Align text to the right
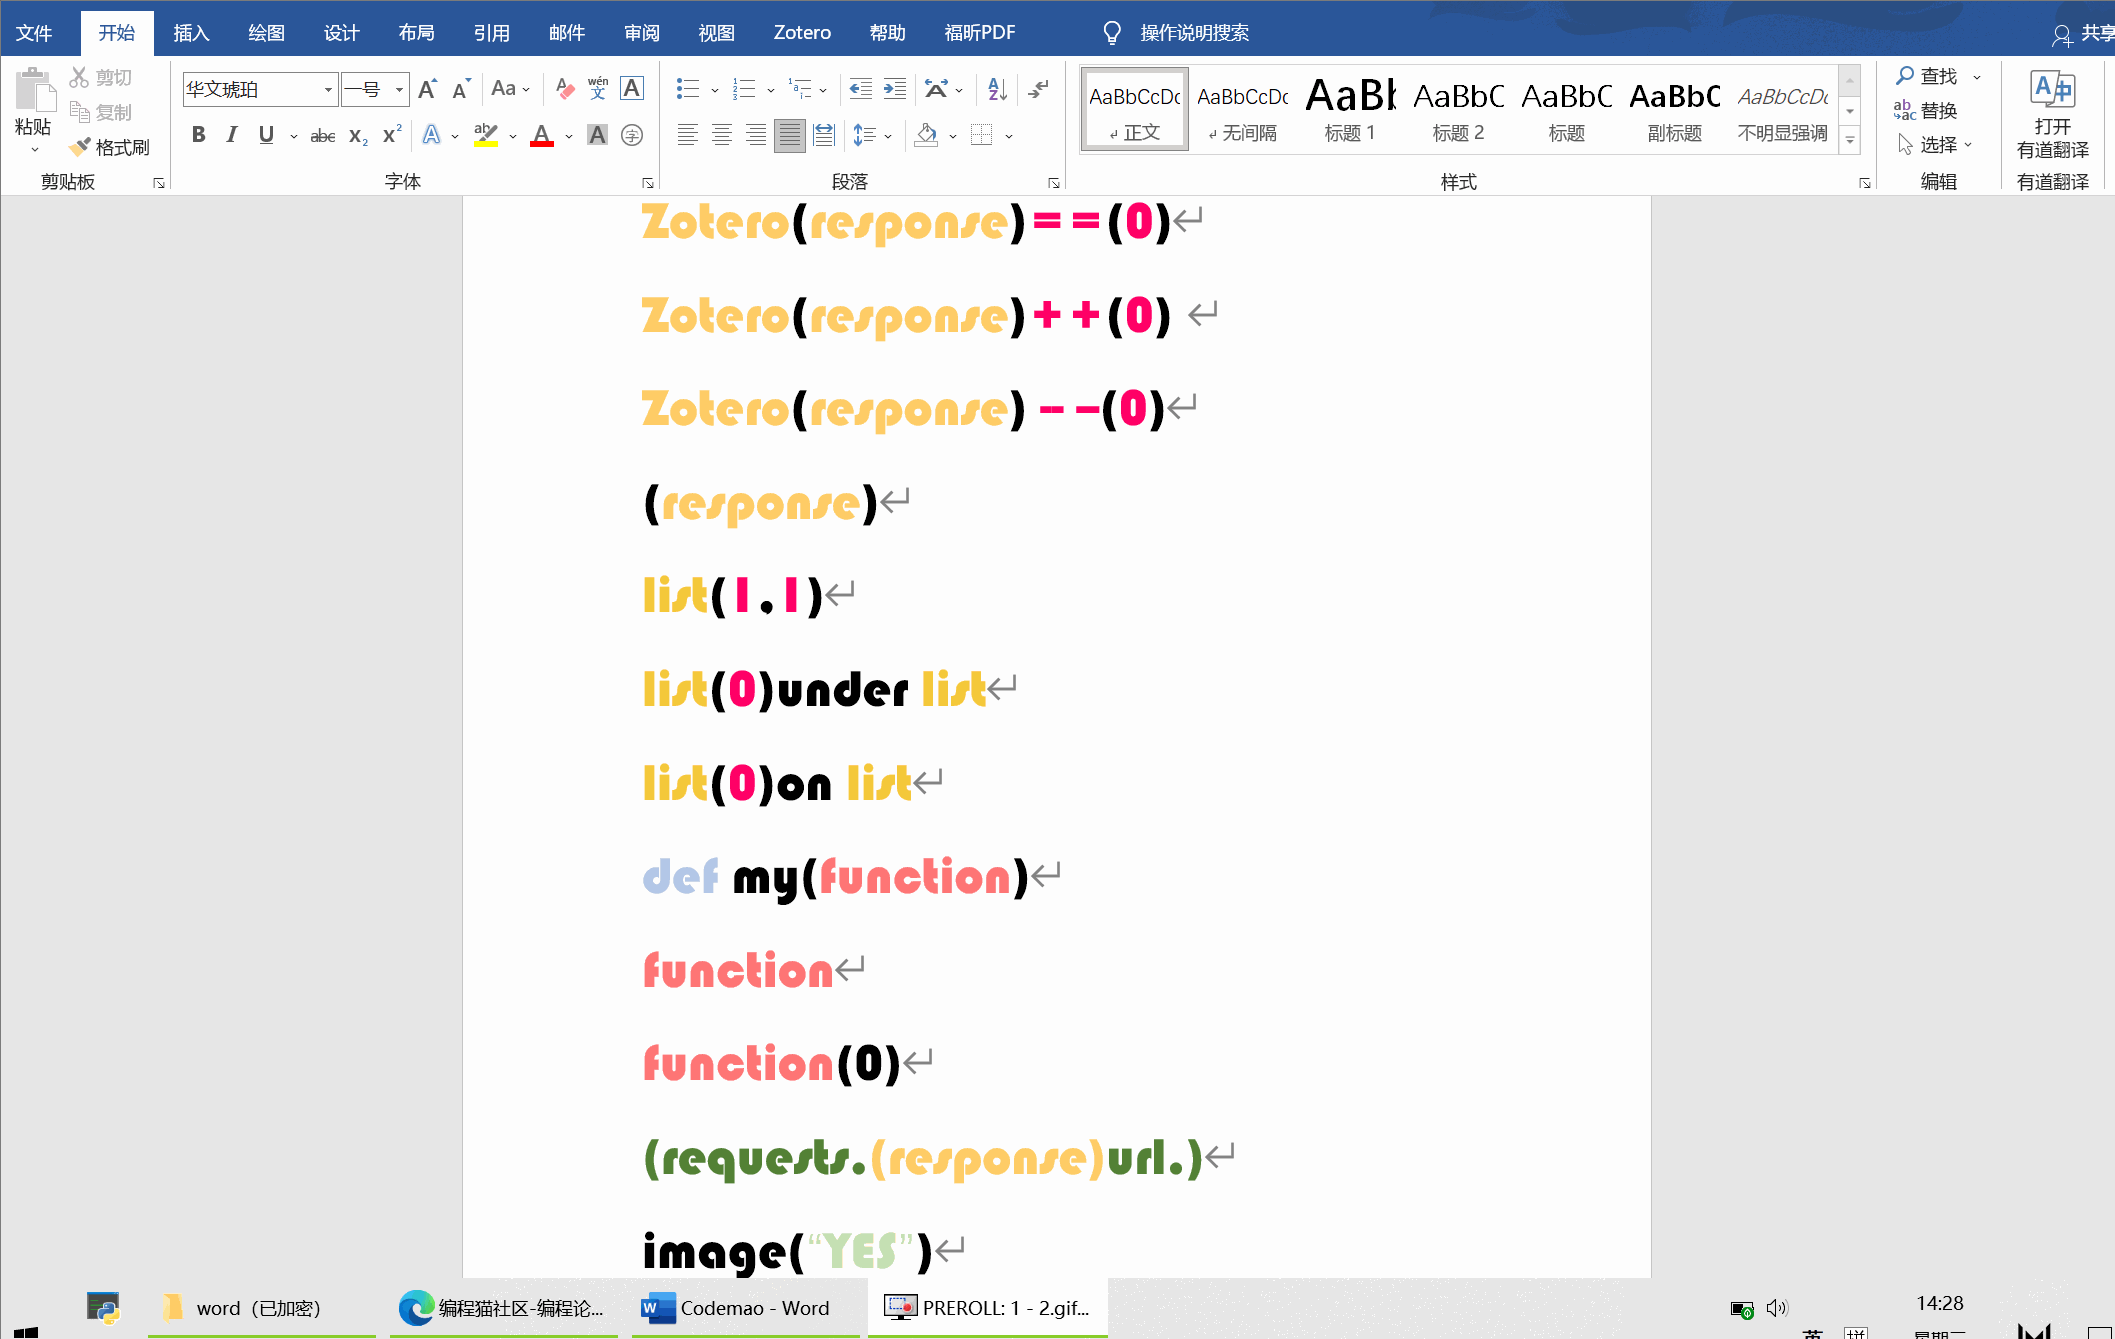Screen dimensions: 2115x1339 756,135
